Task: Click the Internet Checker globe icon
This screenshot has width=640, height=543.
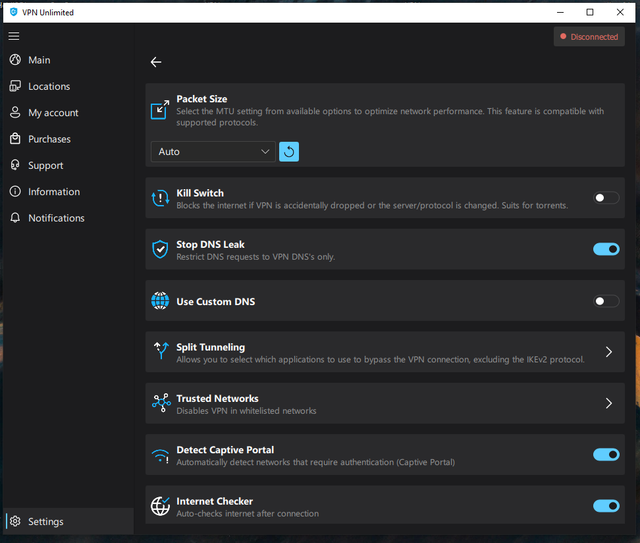Action: 160,506
